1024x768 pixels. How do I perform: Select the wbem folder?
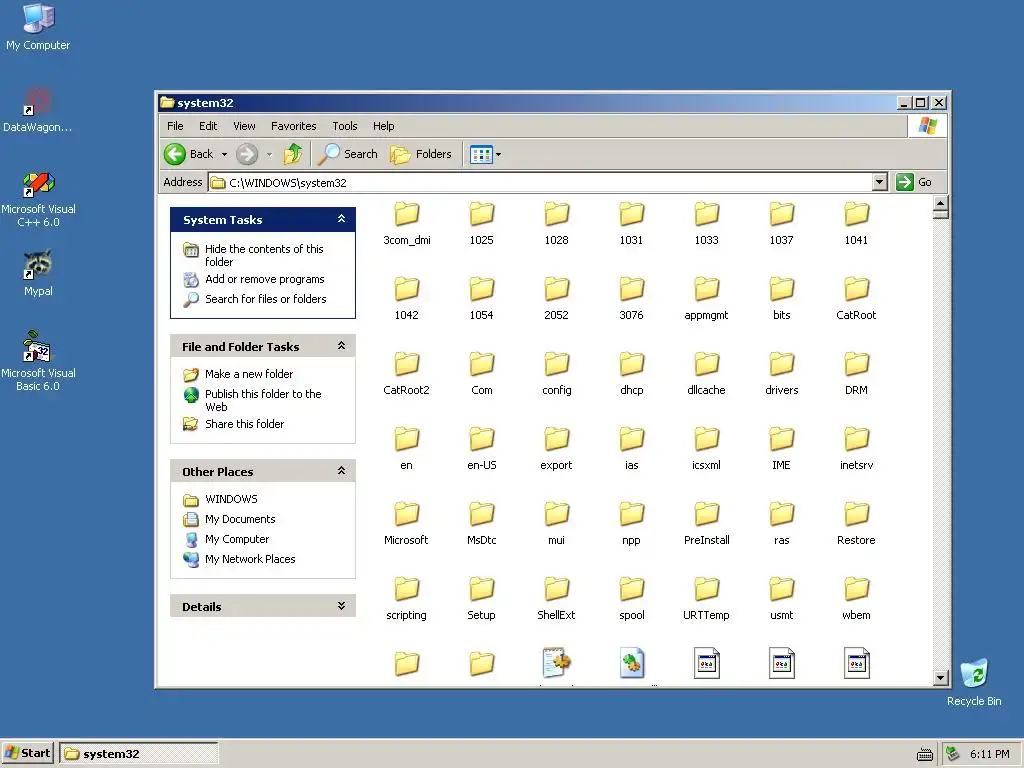(856, 599)
